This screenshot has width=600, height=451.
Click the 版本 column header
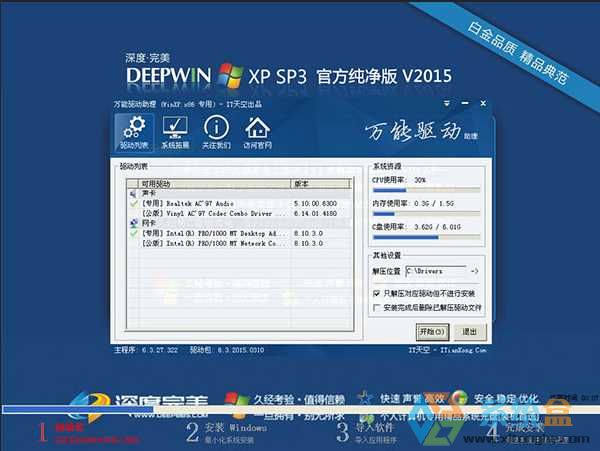pyautogui.click(x=321, y=184)
